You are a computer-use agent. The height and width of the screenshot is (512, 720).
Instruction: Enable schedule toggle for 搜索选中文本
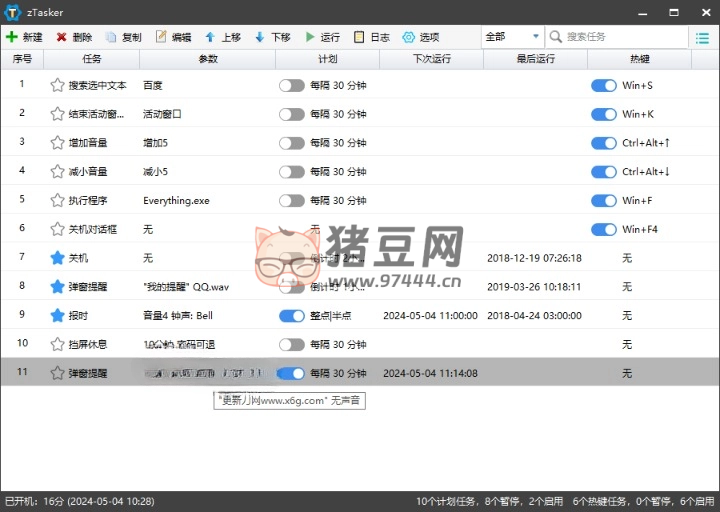(292, 85)
